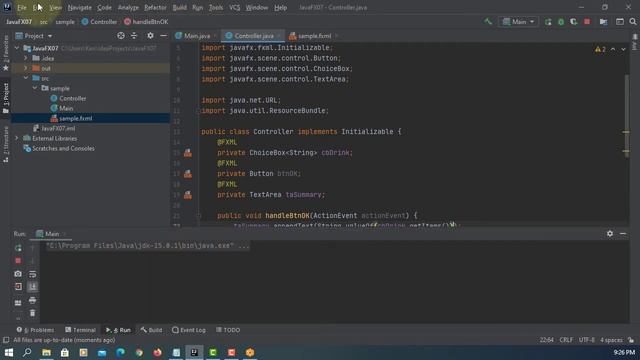Toggle scroll to end in Run console

tap(33, 287)
